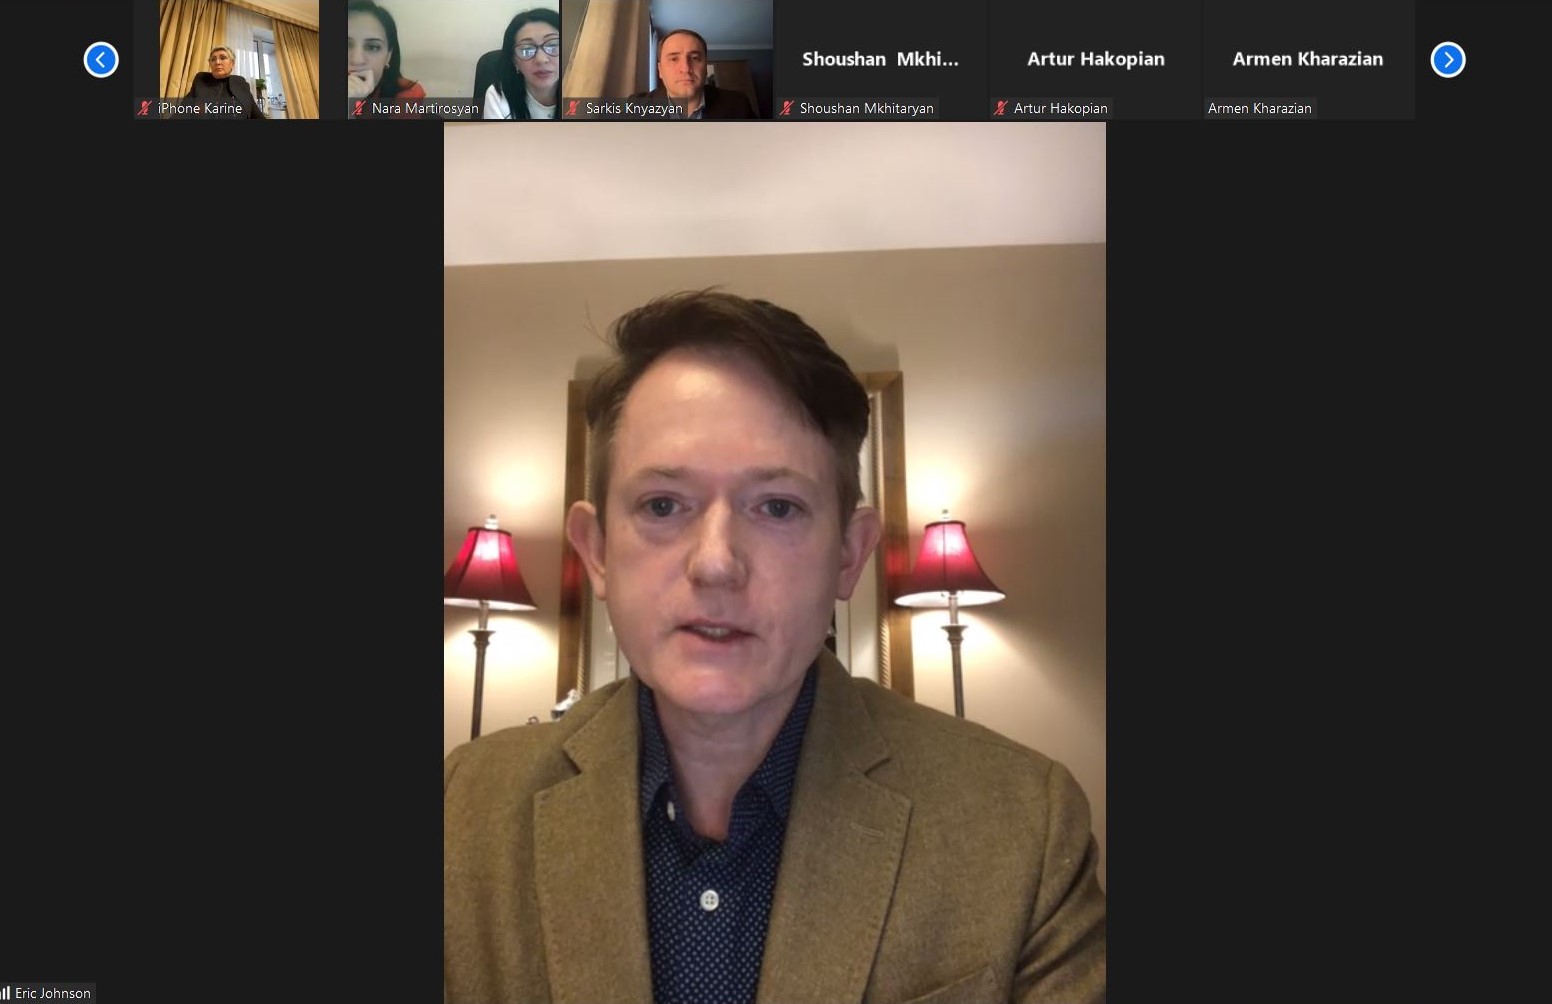This screenshot has width=1552, height=1004.
Task: Click muted microphone icon beside Sarkis Knyazyan
Action: [574, 108]
